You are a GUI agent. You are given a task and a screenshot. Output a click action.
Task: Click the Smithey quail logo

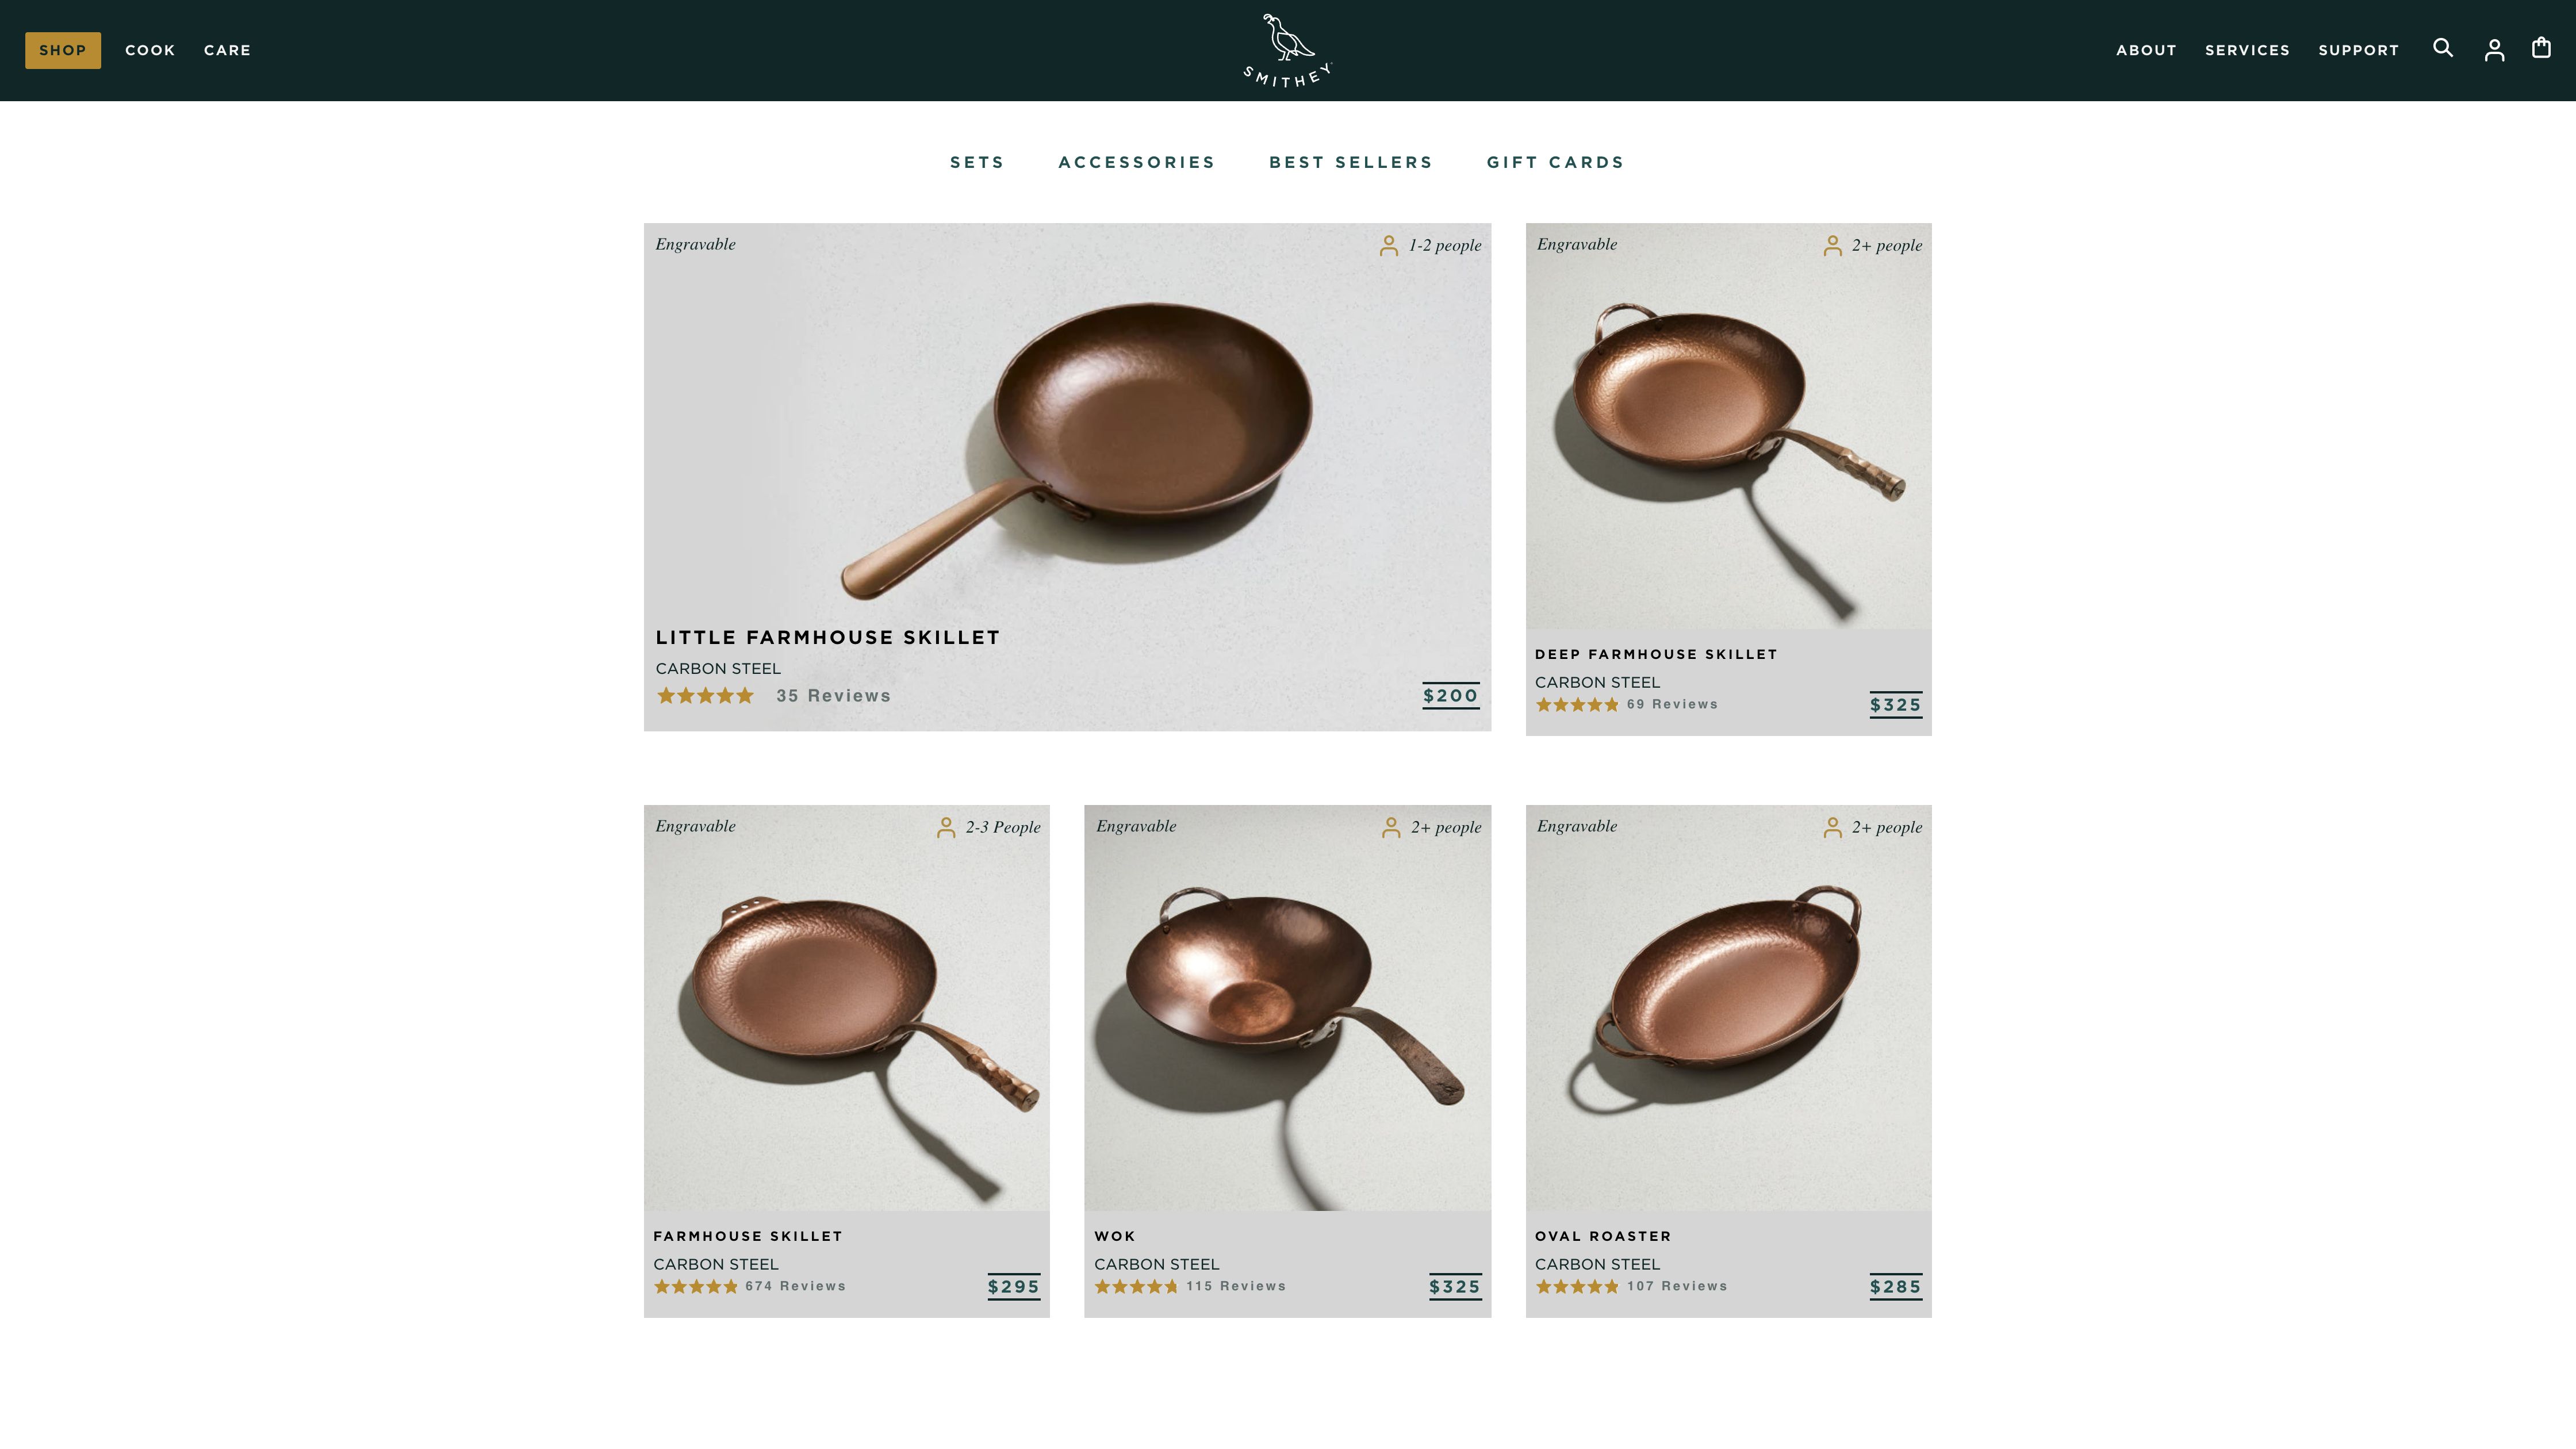pyautogui.click(x=1287, y=50)
